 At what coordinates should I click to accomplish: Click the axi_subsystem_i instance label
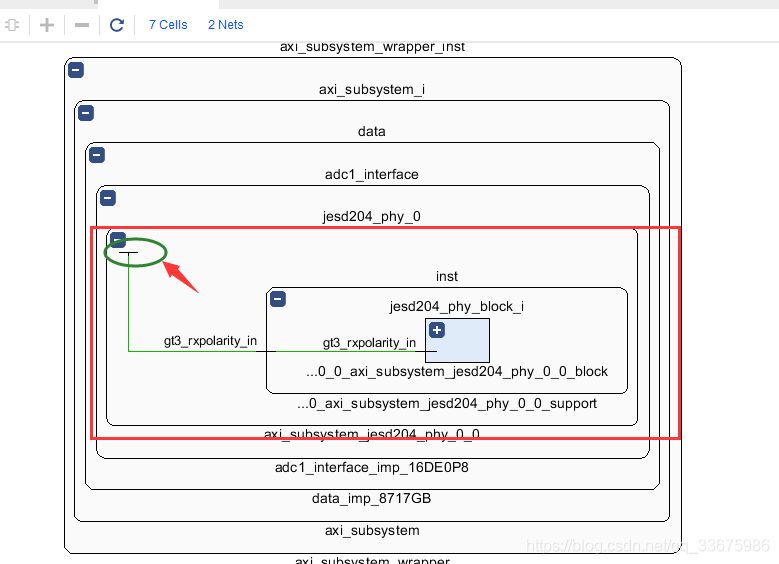pyautogui.click(x=372, y=89)
